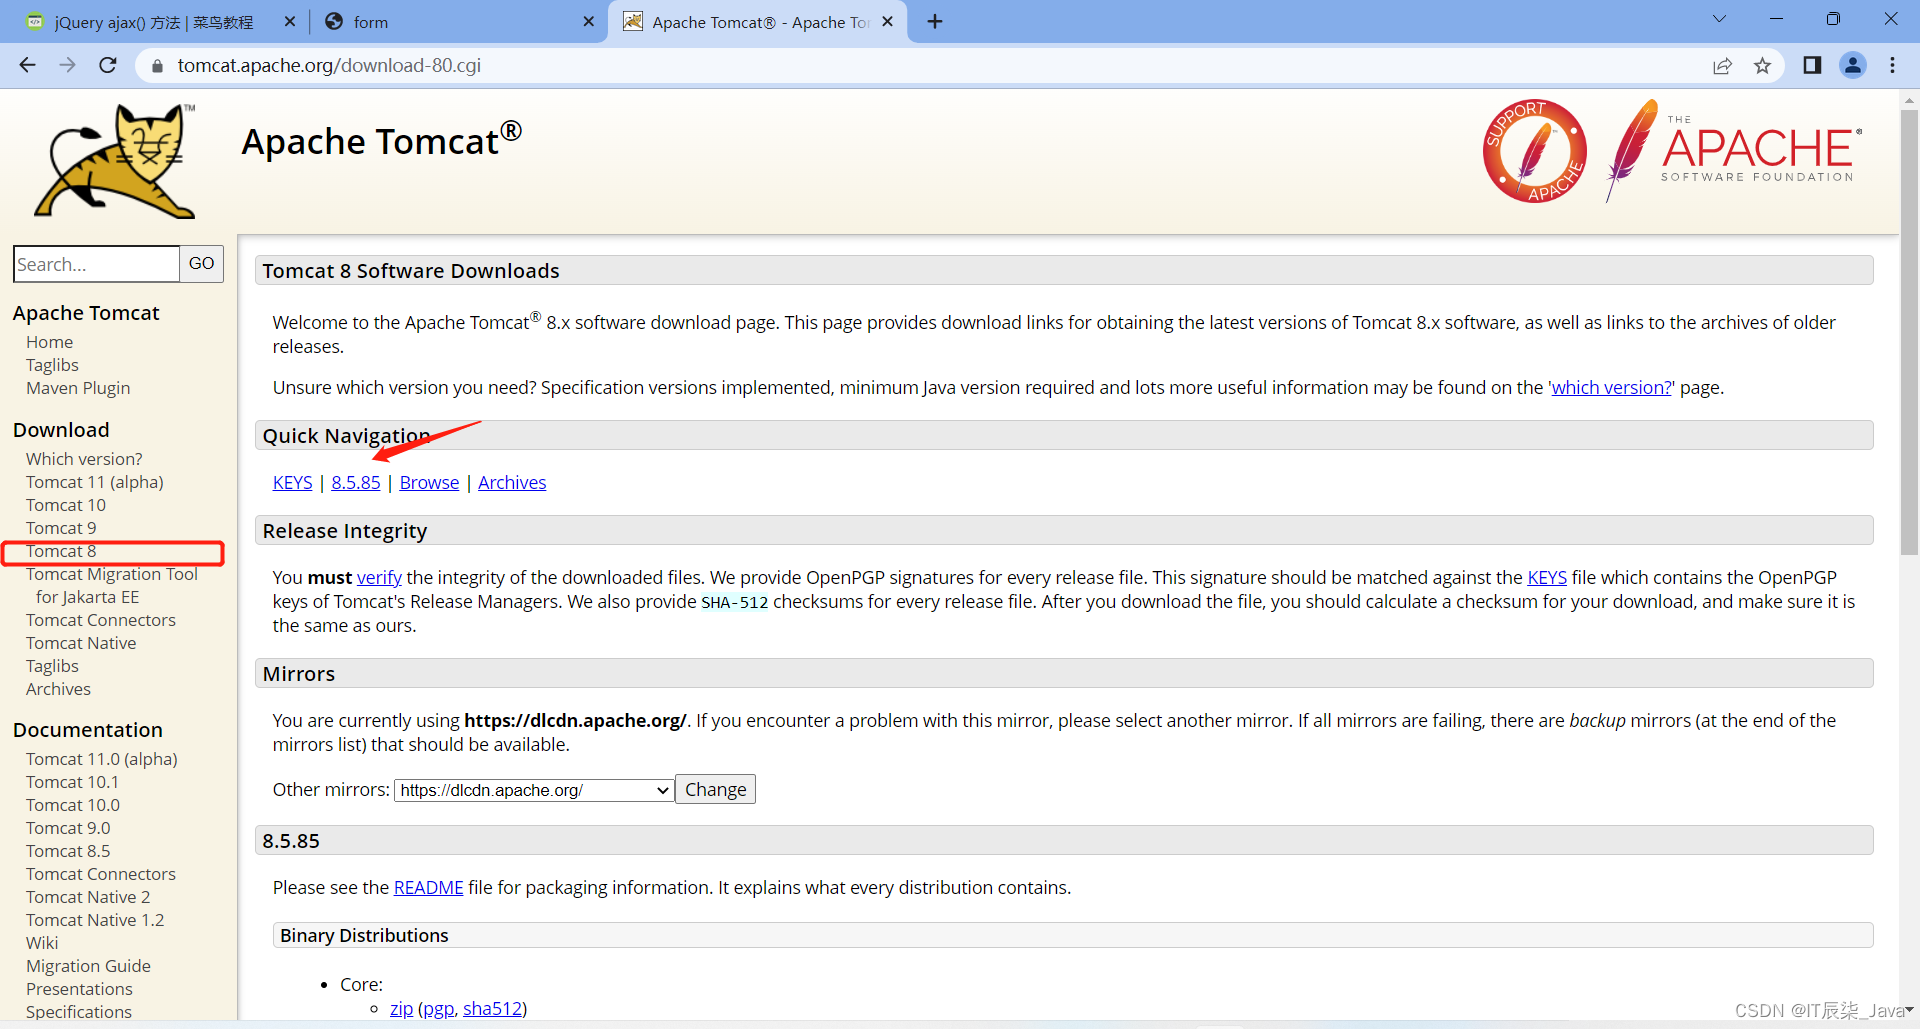This screenshot has width=1920, height=1029.
Task: Open the Other mirrors dropdown
Action: click(x=534, y=790)
